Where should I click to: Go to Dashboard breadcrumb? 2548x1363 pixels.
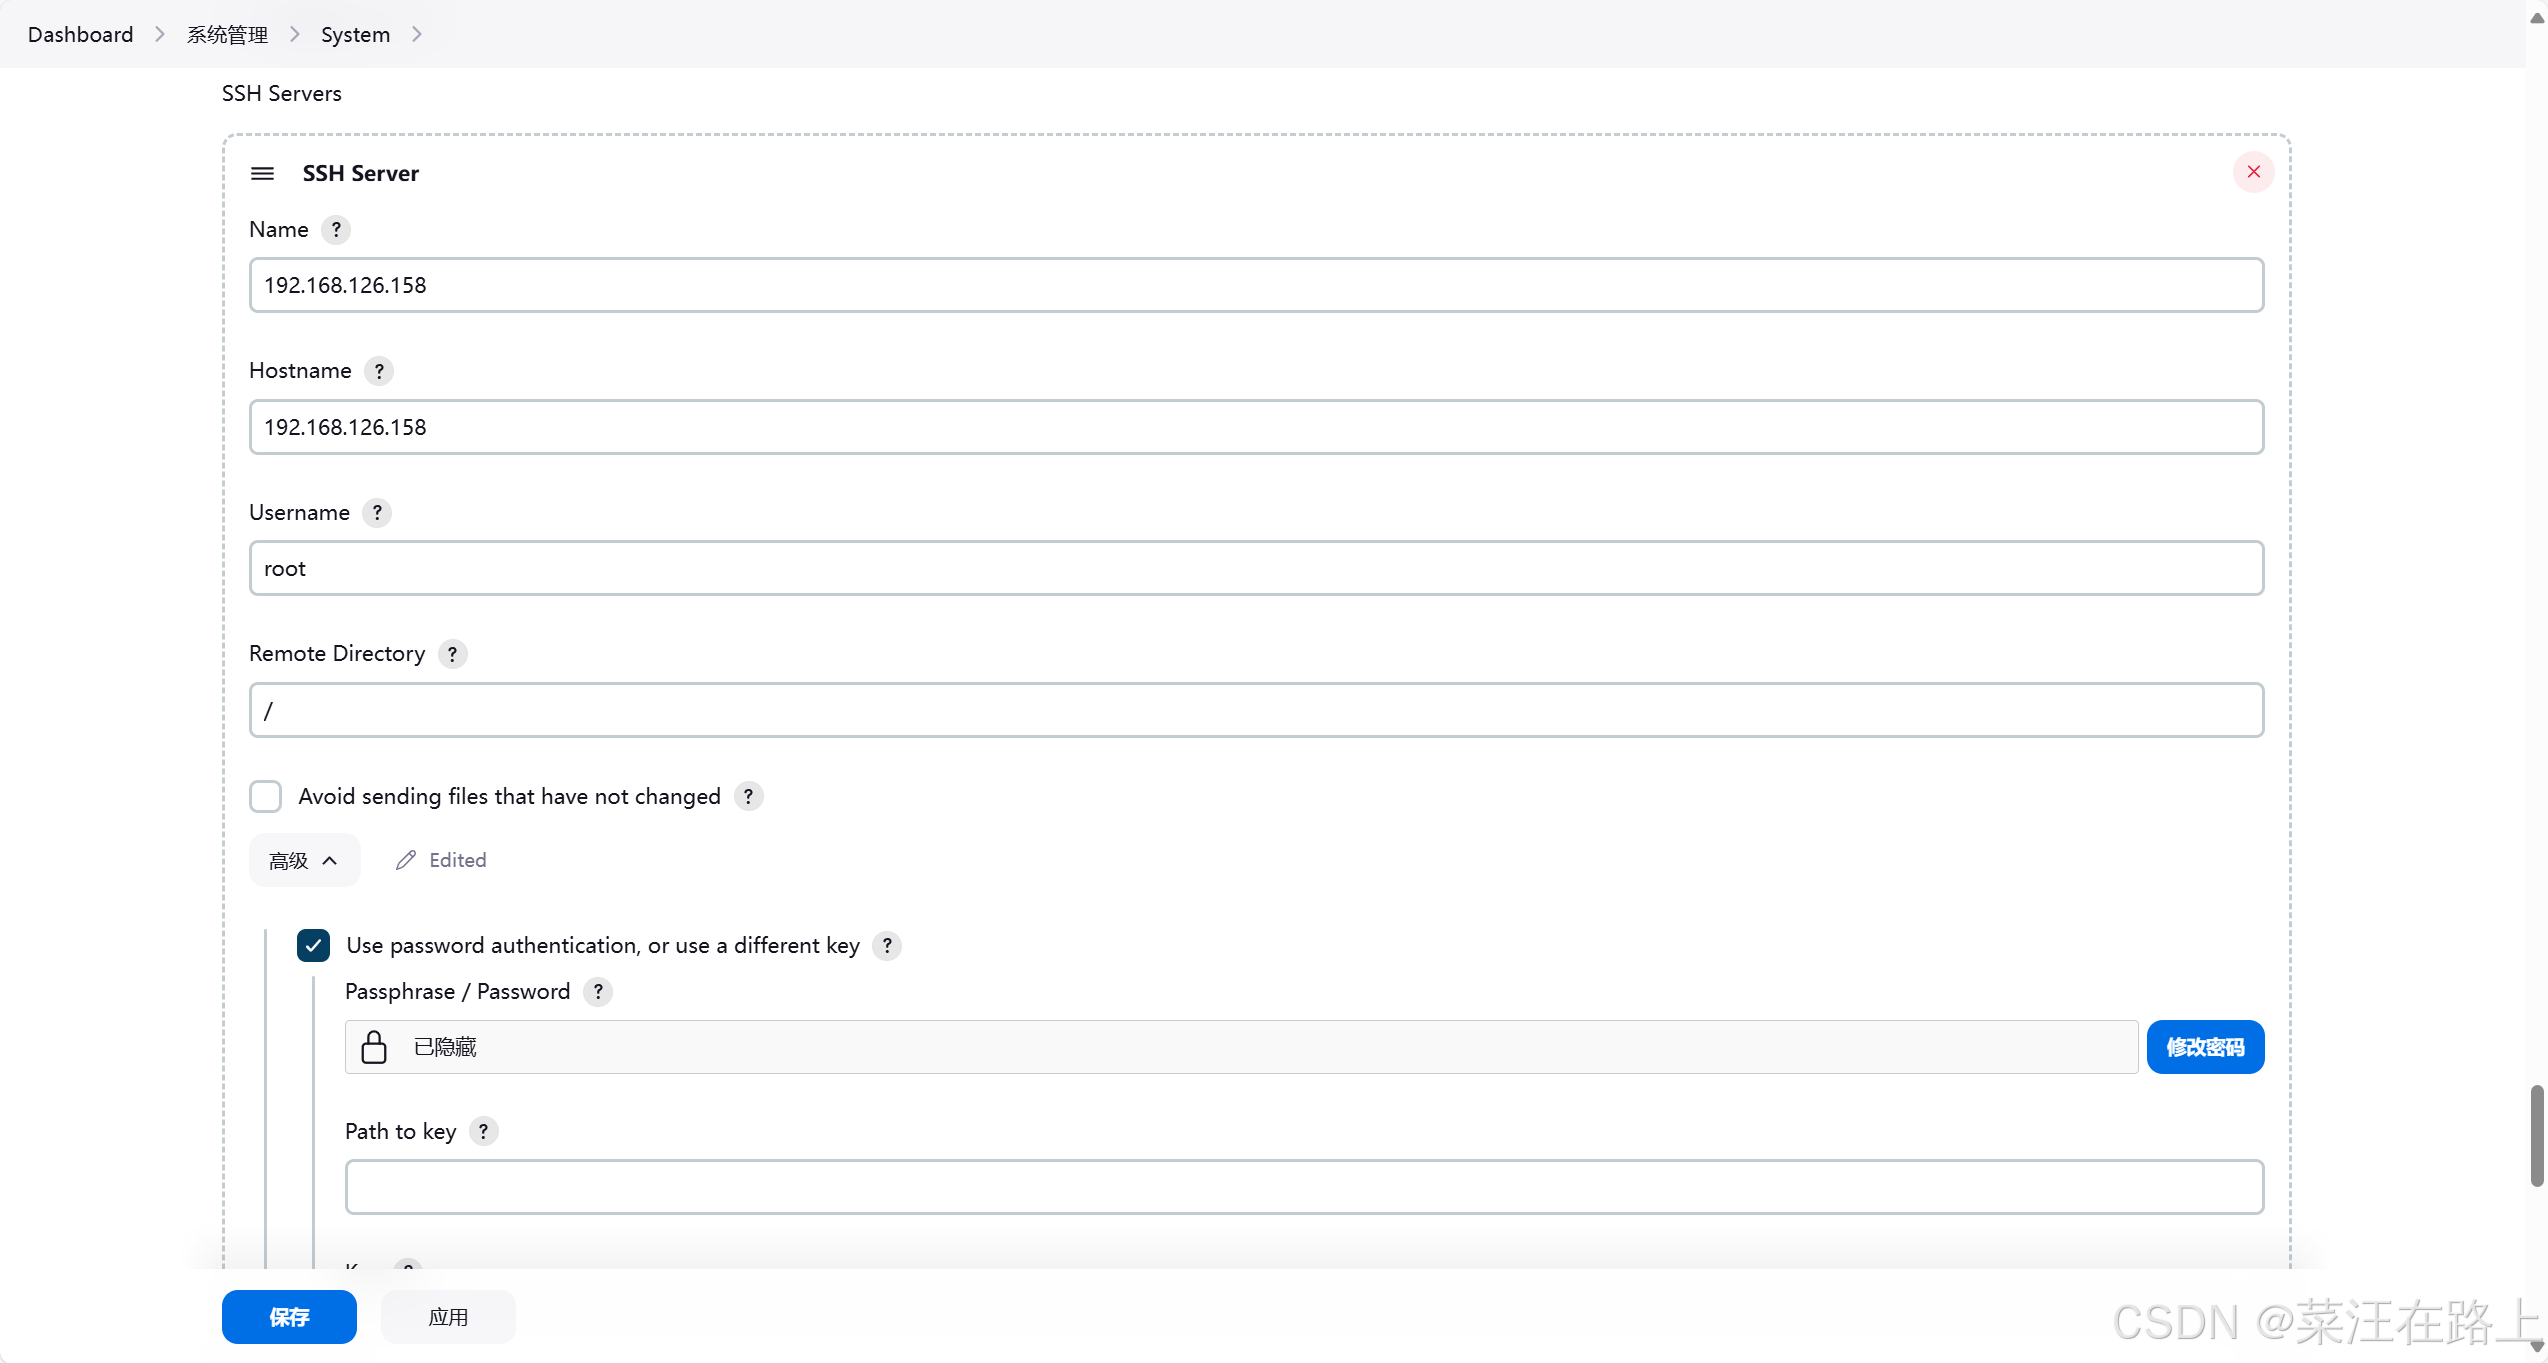click(x=80, y=34)
